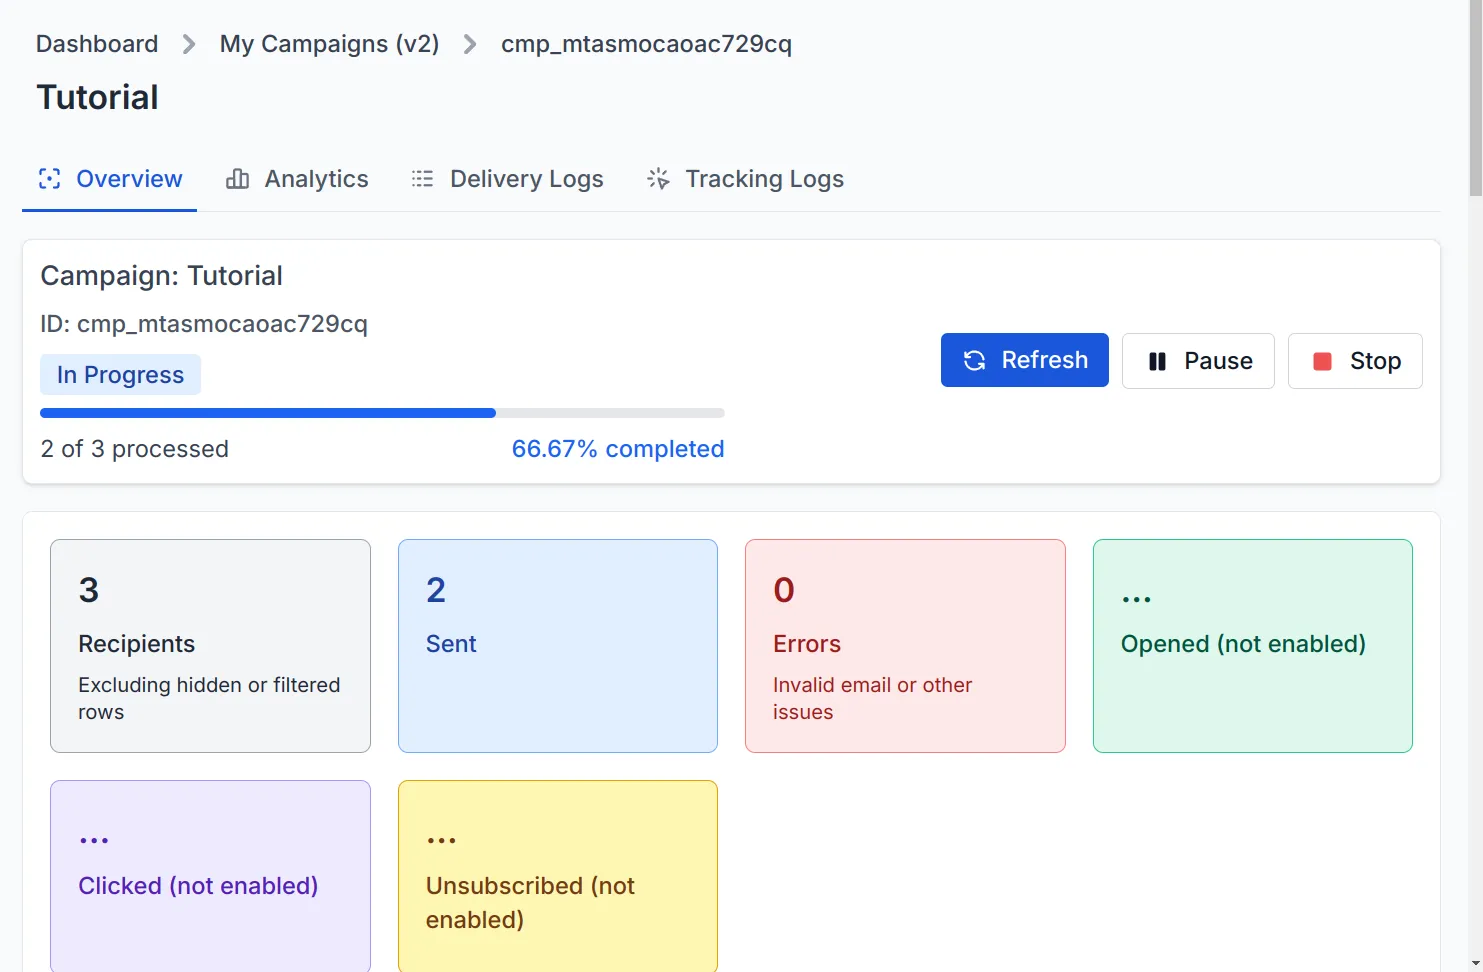Click the campaign progress bar

(381, 412)
